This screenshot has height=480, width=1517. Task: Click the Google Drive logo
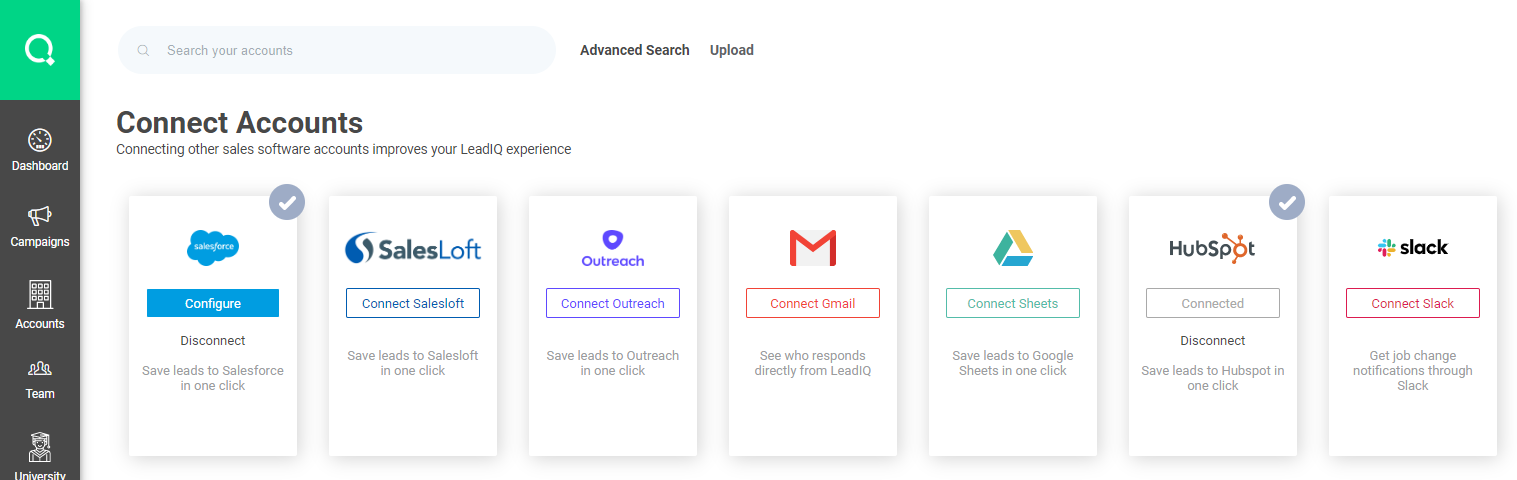[x=1013, y=248]
